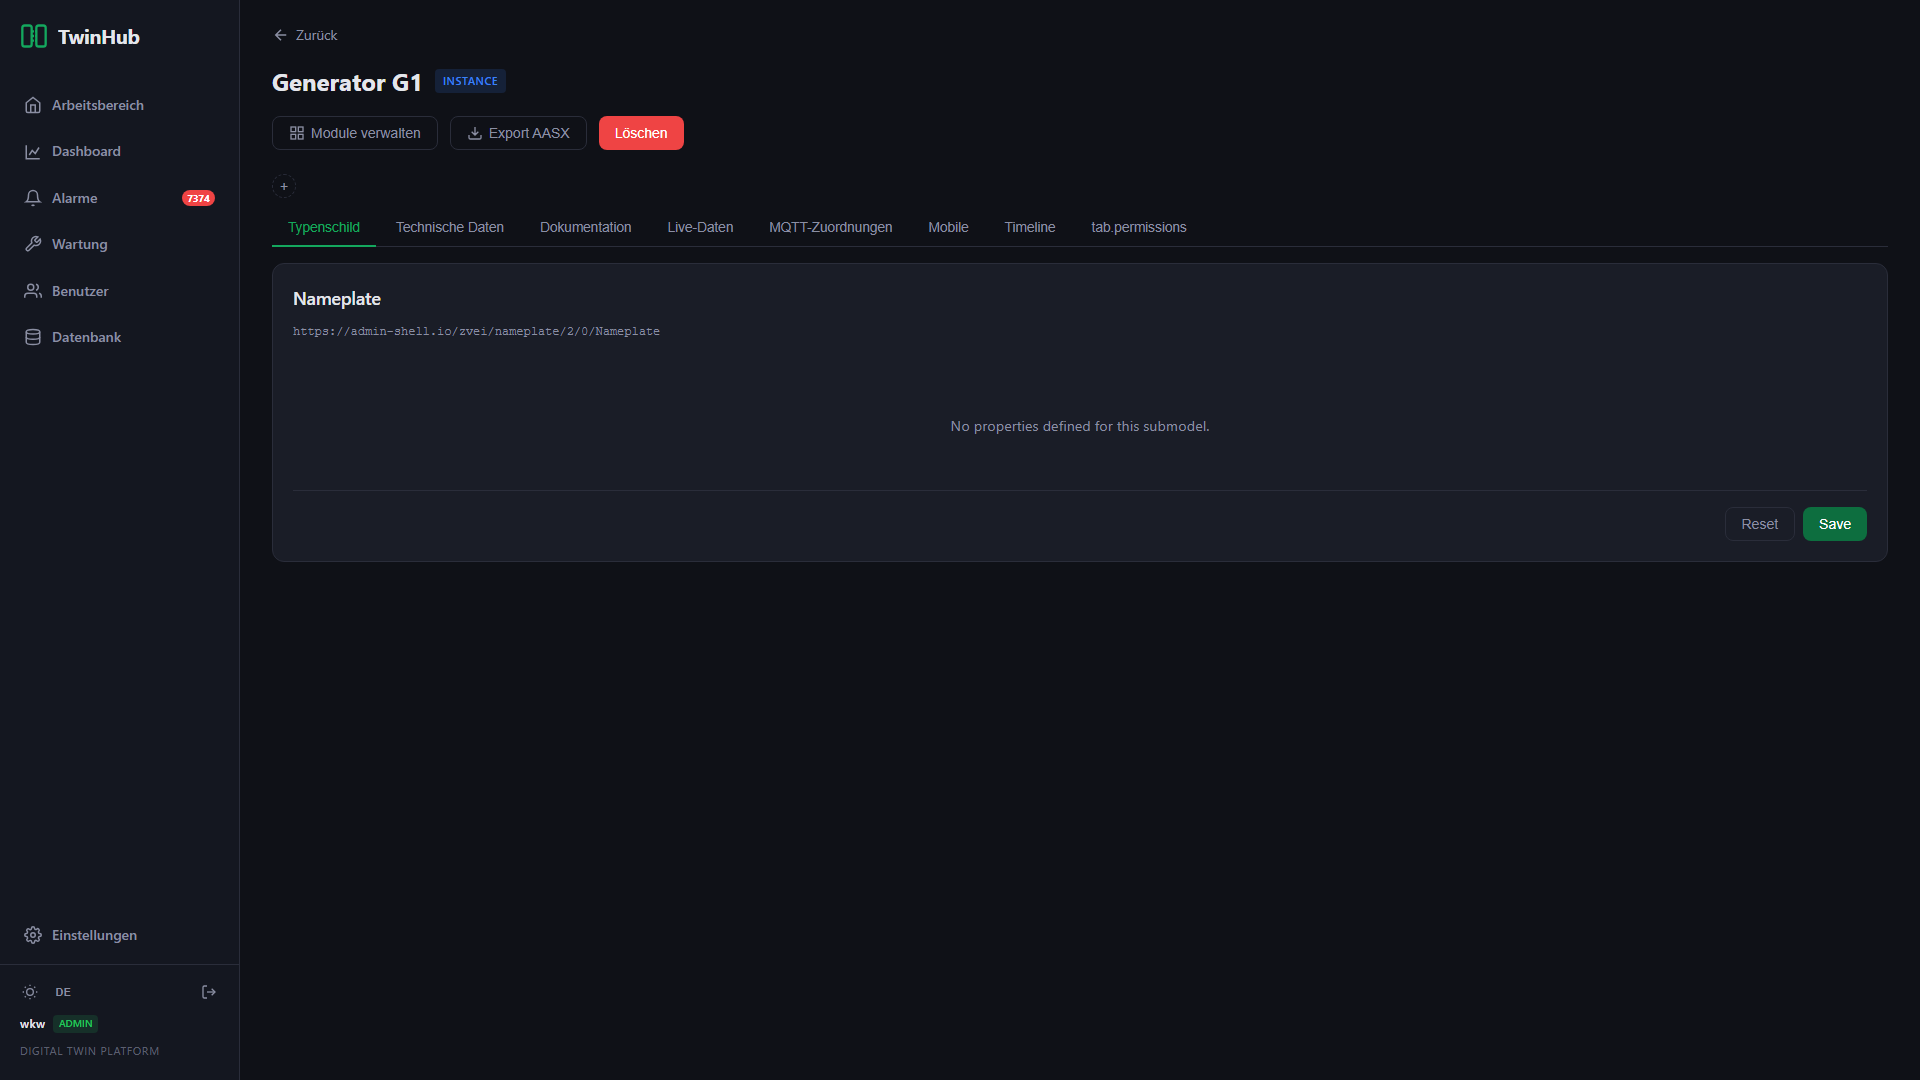
Task: Open the MQTT-Zuordnungen tab
Action: 830,227
